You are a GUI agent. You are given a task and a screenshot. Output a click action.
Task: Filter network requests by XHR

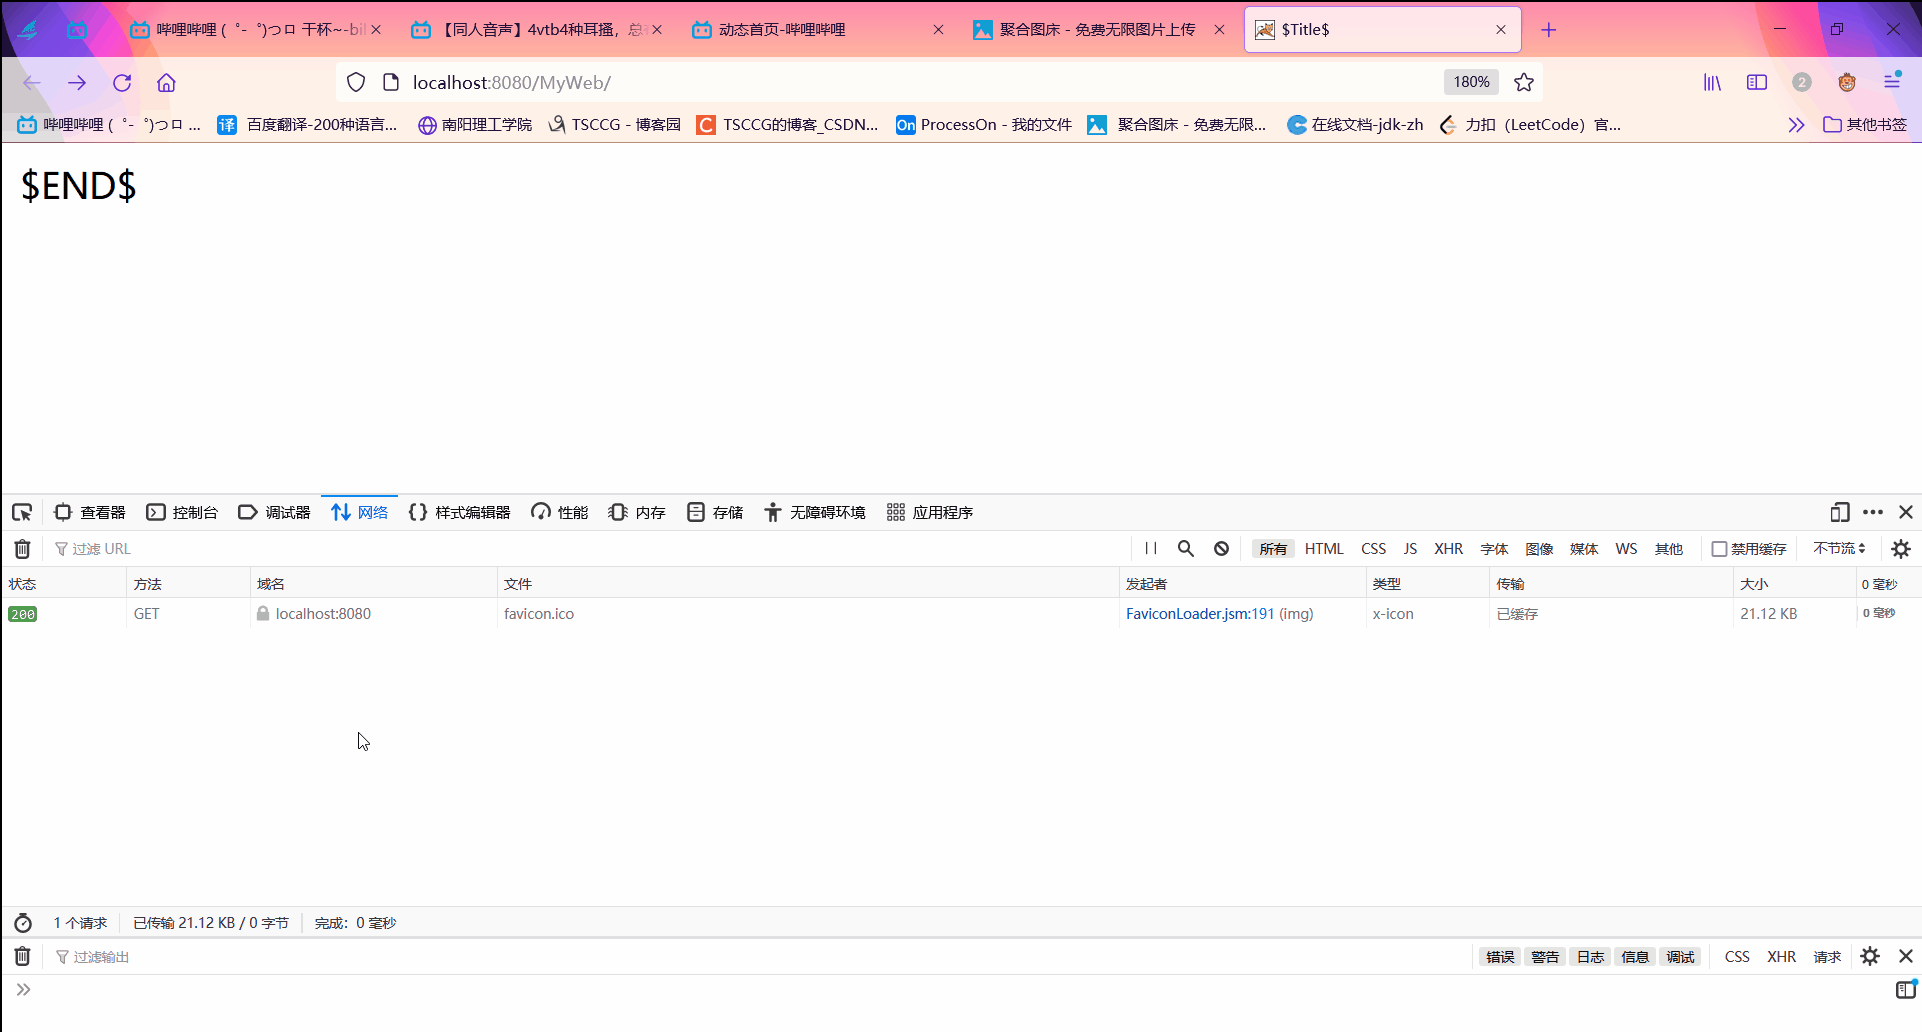[1448, 549]
